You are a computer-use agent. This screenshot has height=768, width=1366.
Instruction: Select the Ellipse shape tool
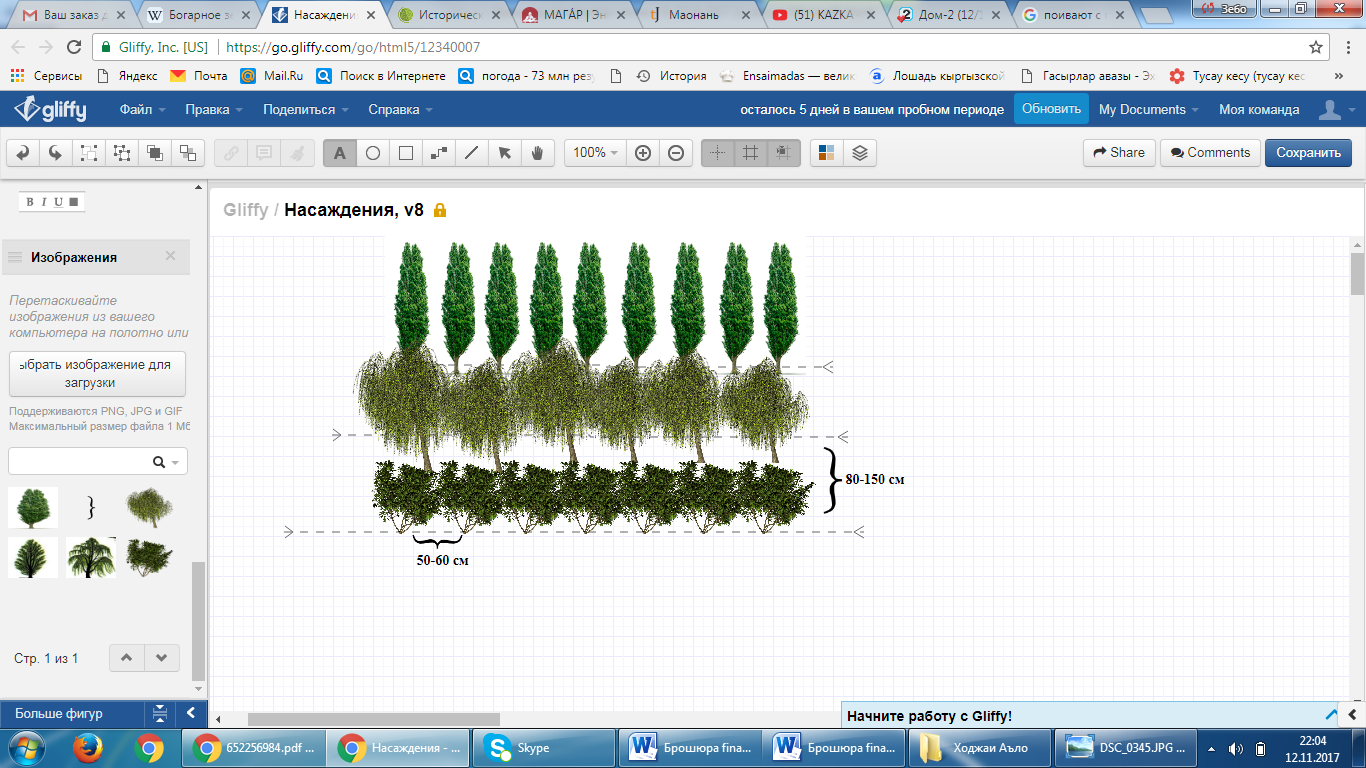372,153
